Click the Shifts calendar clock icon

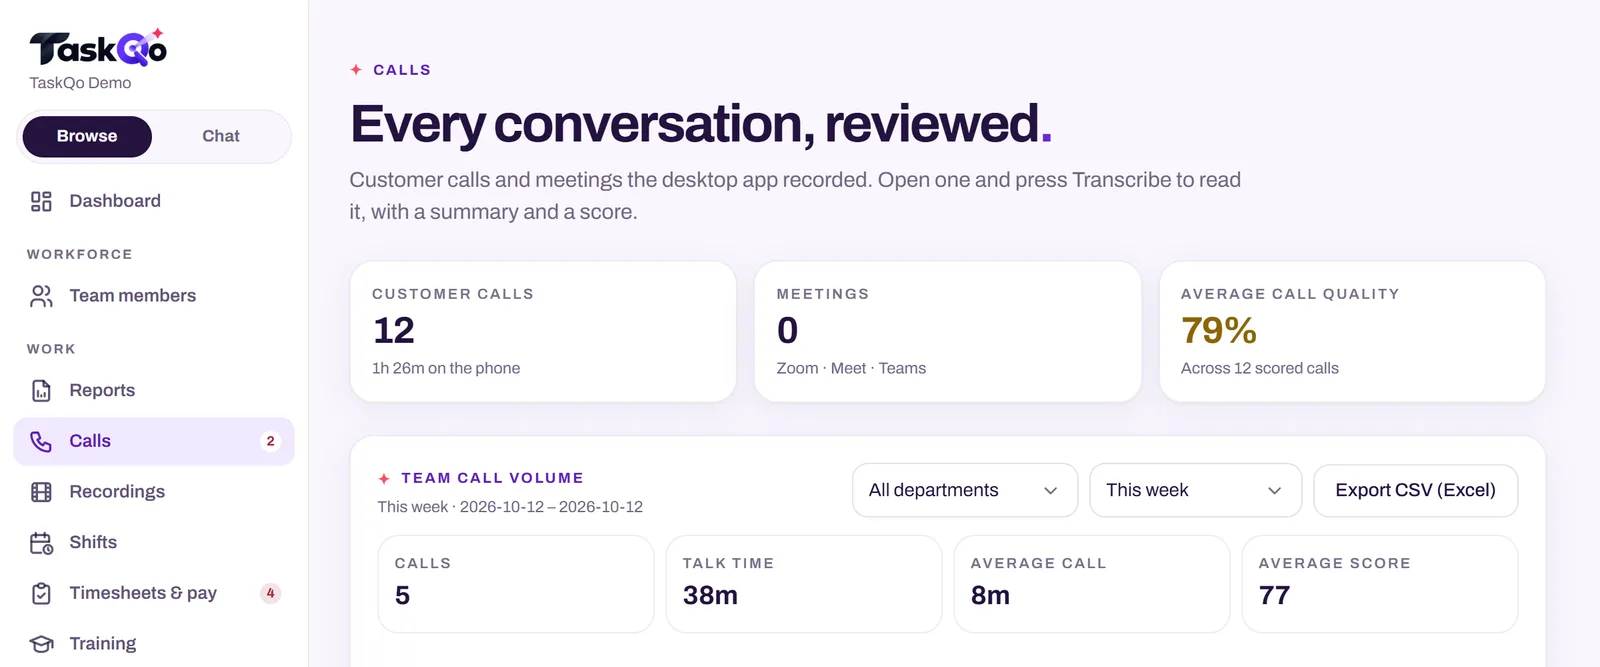point(41,543)
